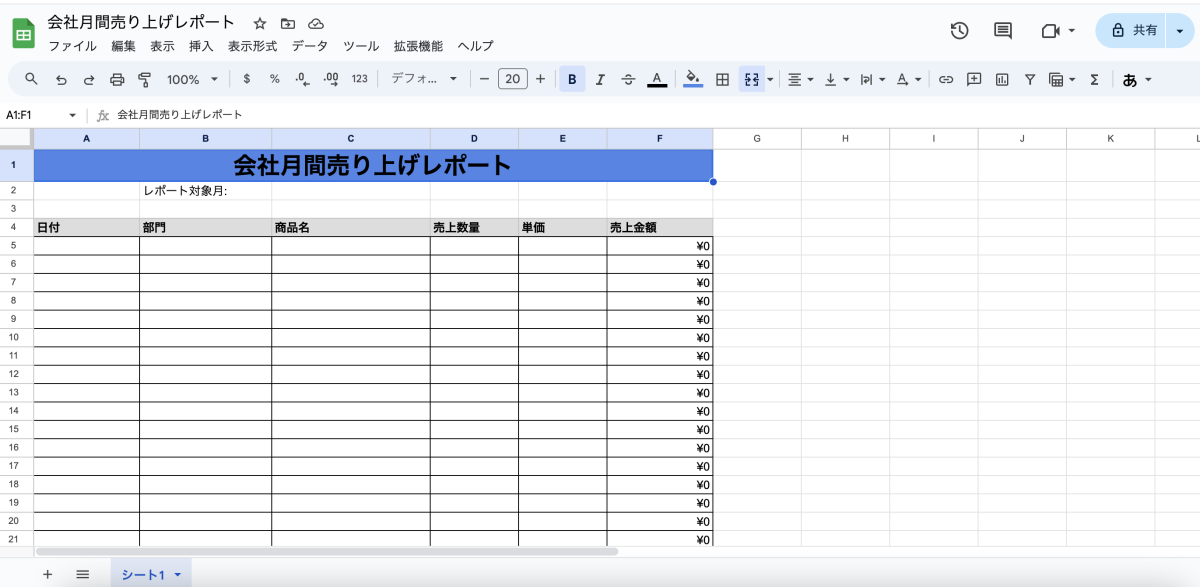
Task: Click the undo arrow in the toolbar
Action: [61, 79]
